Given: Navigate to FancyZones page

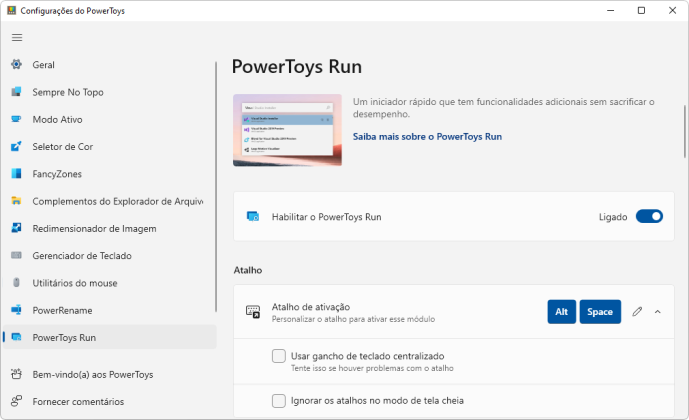Looking at the screenshot, I should [x=109, y=174].
